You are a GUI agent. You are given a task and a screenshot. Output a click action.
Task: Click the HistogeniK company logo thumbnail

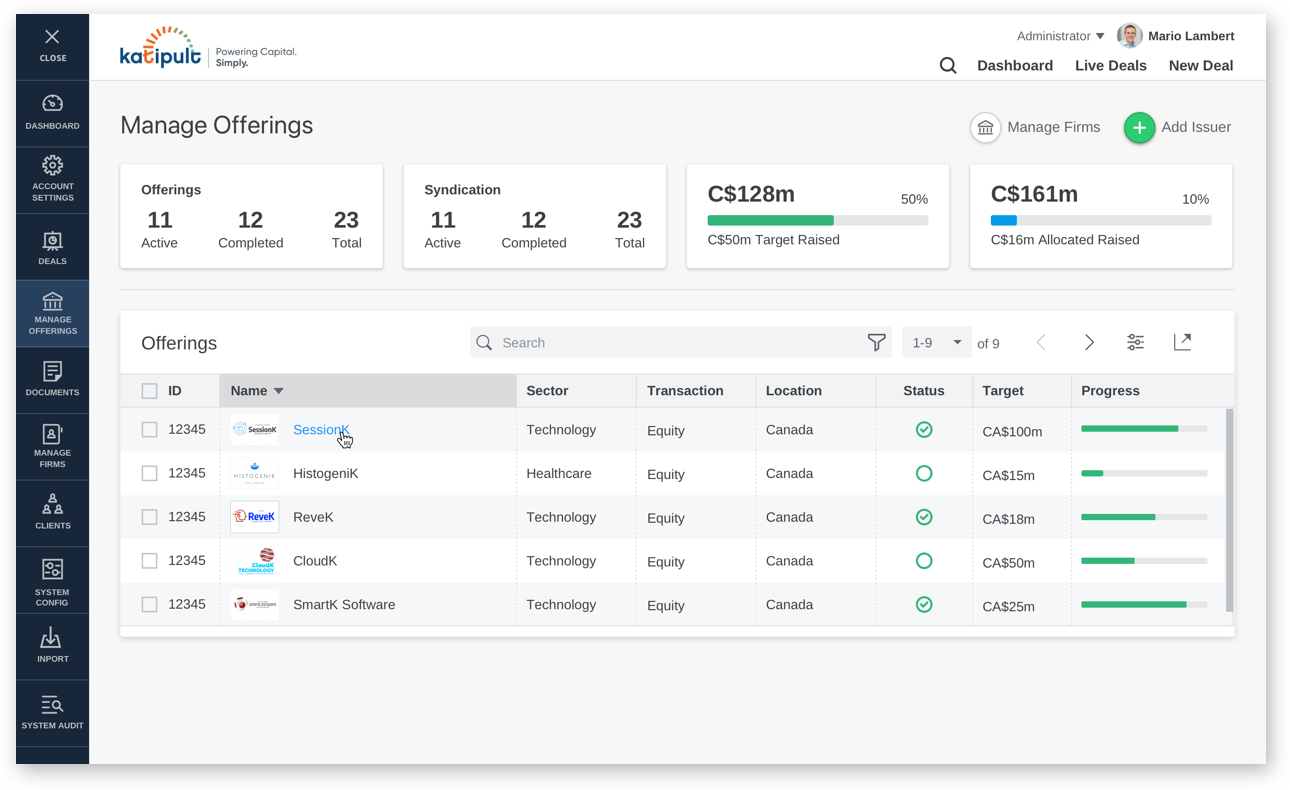tap(255, 474)
